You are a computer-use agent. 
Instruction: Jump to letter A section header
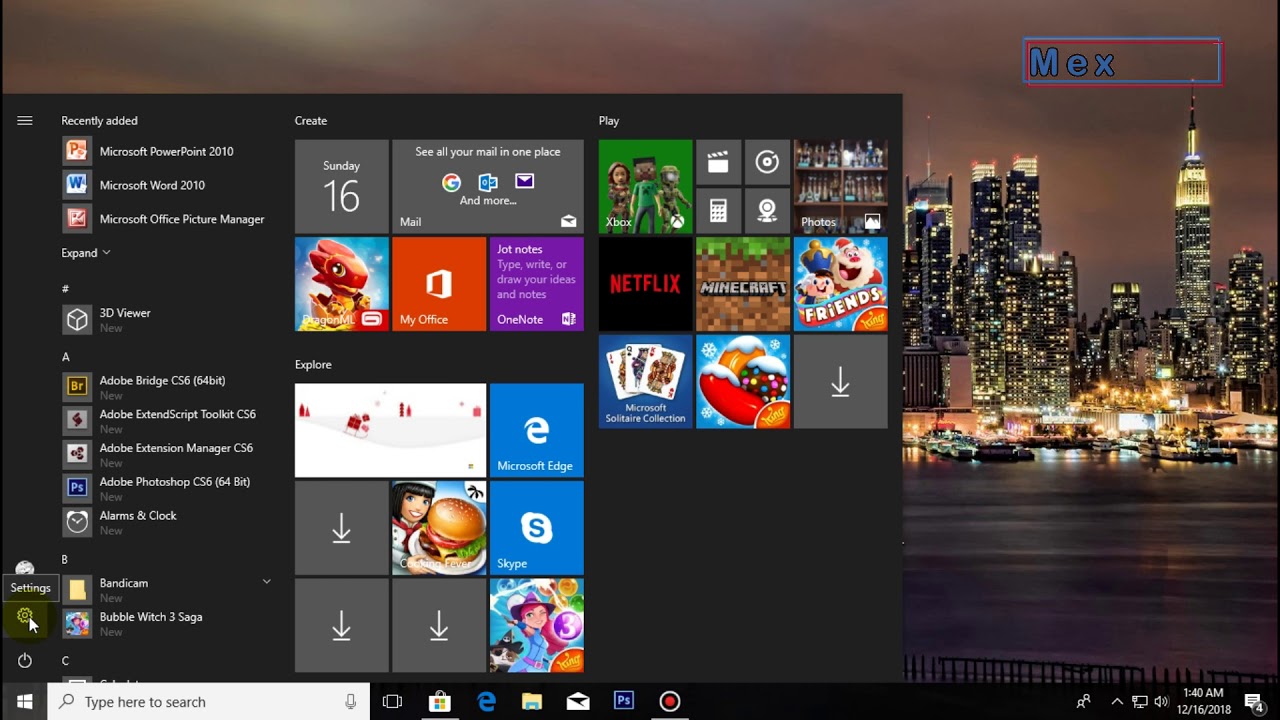point(66,357)
